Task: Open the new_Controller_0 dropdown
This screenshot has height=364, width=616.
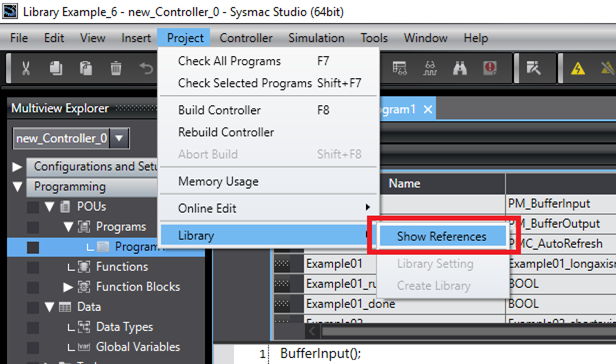Action: [x=119, y=138]
